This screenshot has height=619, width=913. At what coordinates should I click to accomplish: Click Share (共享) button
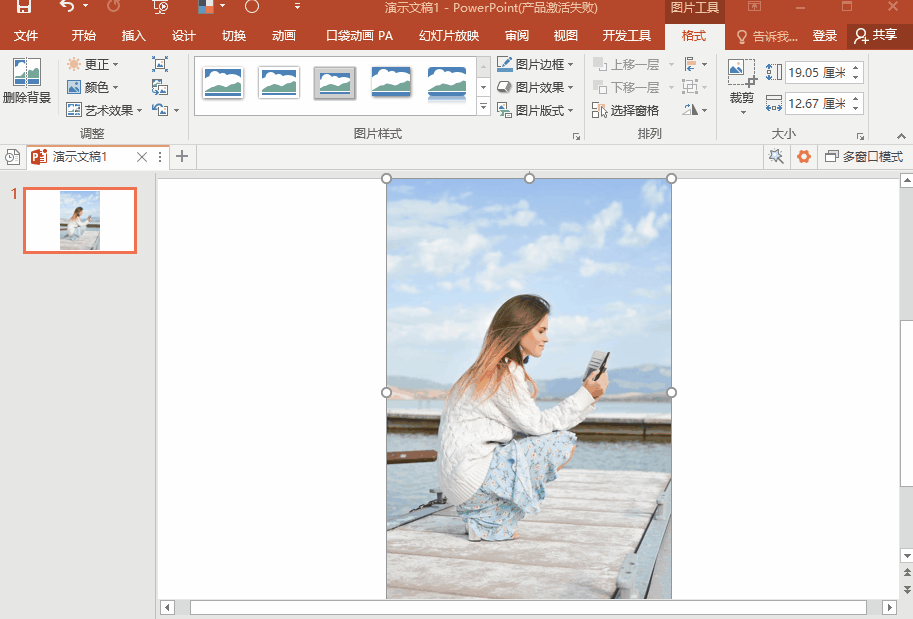(876, 36)
